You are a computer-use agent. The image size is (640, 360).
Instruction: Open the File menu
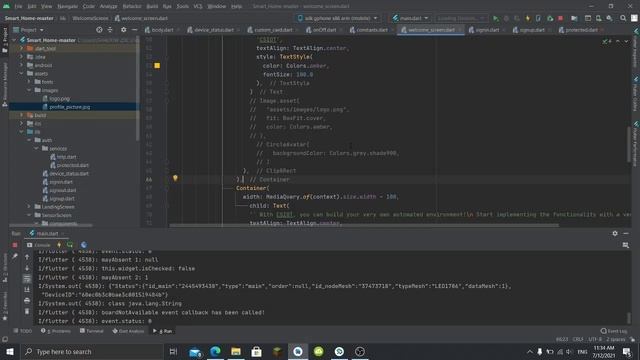click(19, 6)
